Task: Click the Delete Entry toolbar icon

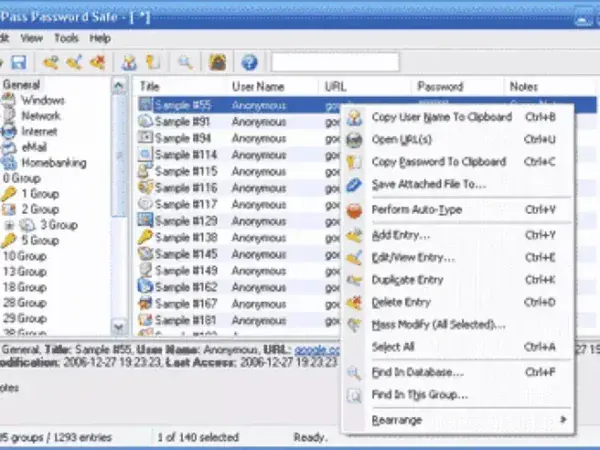Action: click(x=97, y=63)
